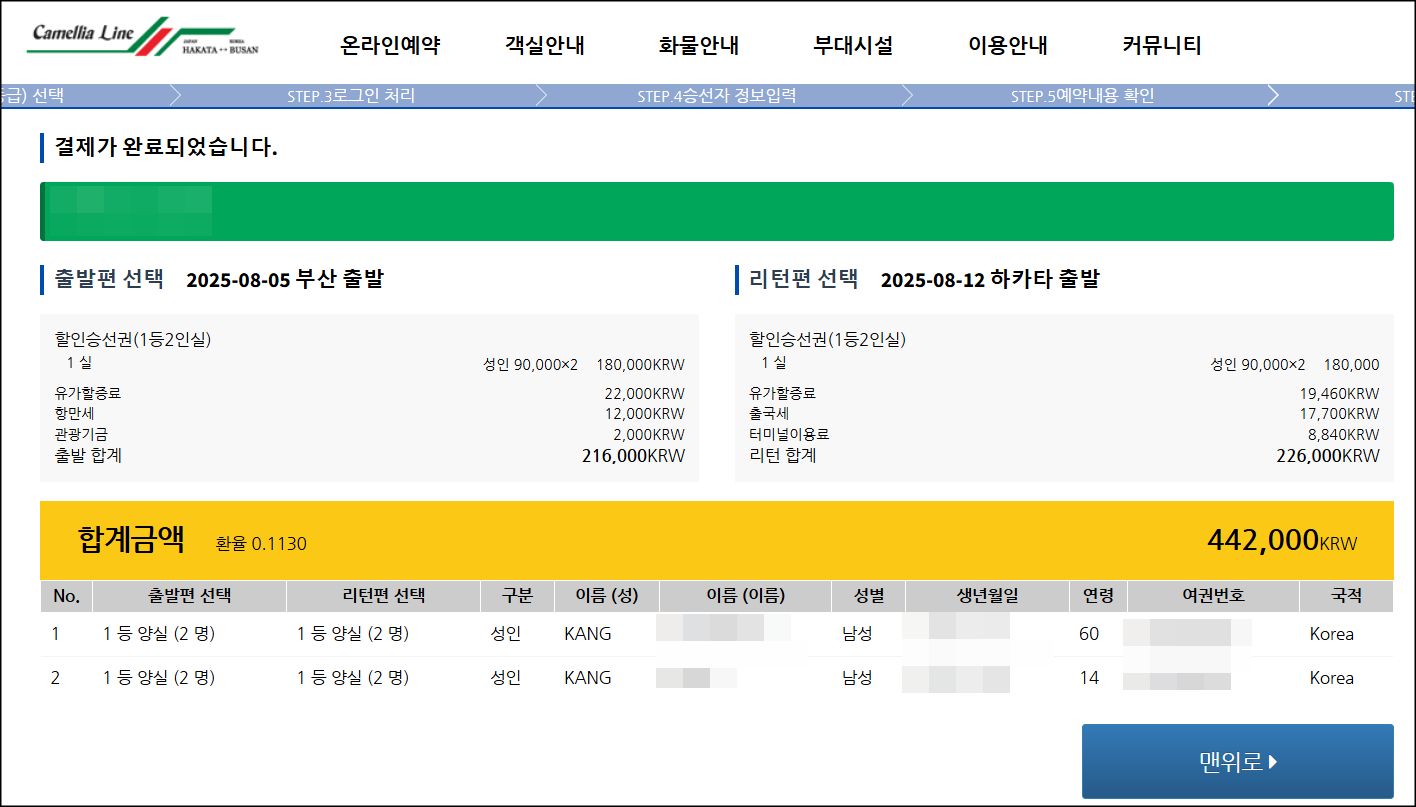Open the 객실안내 menu
The height and width of the screenshot is (807, 1416).
coord(545,45)
